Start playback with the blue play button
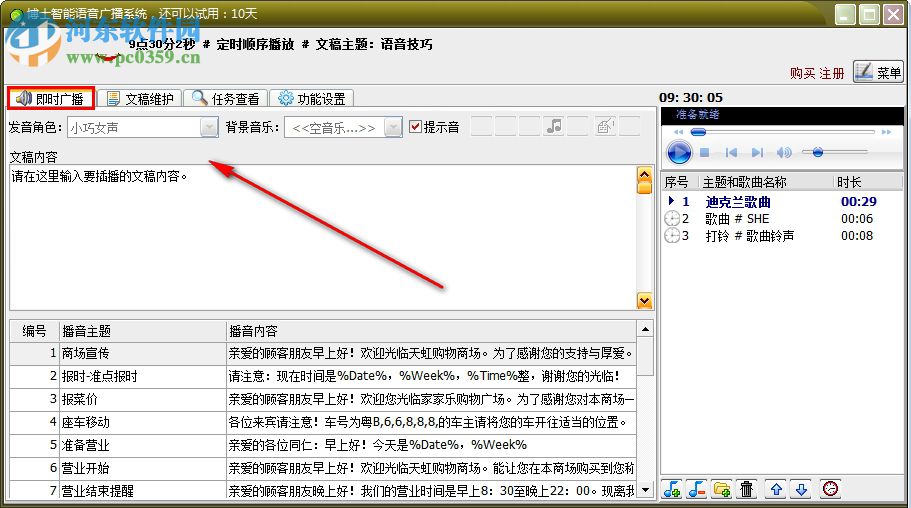 tap(679, 153)
